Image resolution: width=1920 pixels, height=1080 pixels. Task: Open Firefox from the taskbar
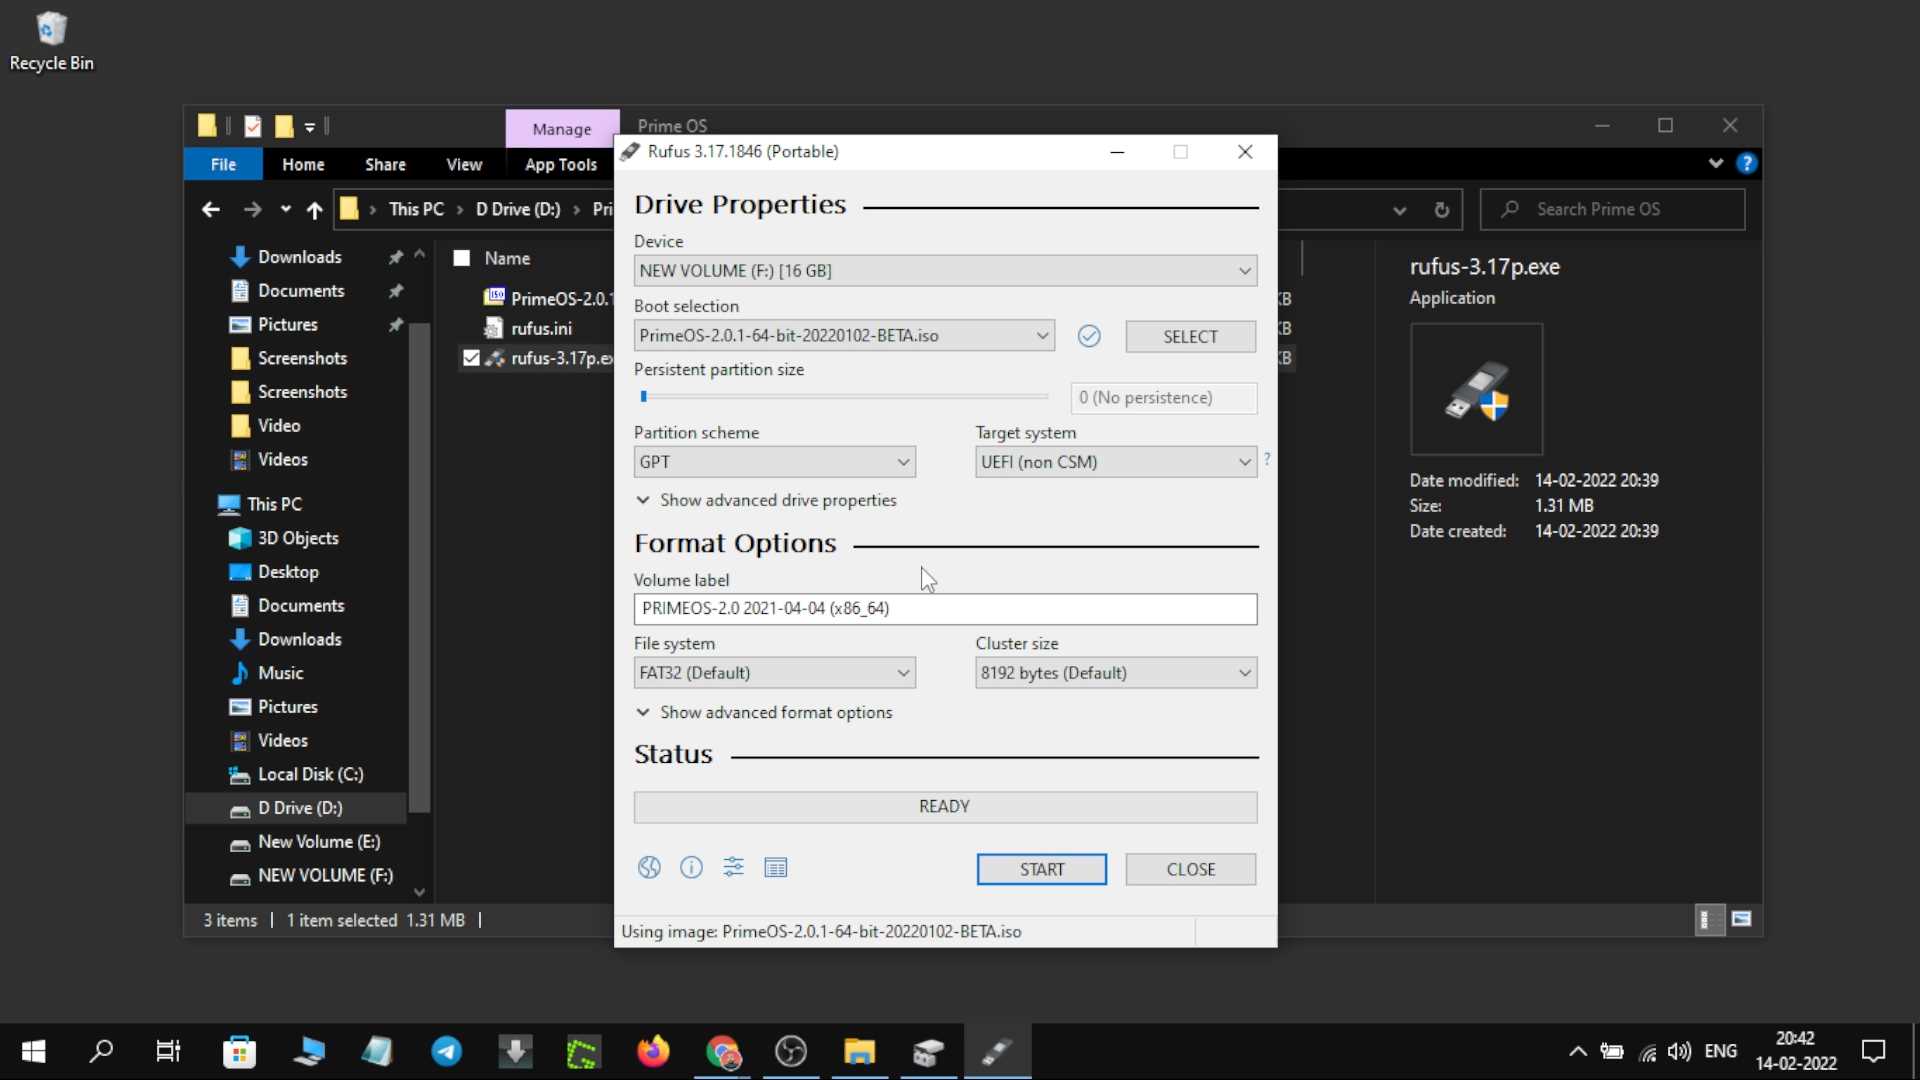coord(653,1051)
